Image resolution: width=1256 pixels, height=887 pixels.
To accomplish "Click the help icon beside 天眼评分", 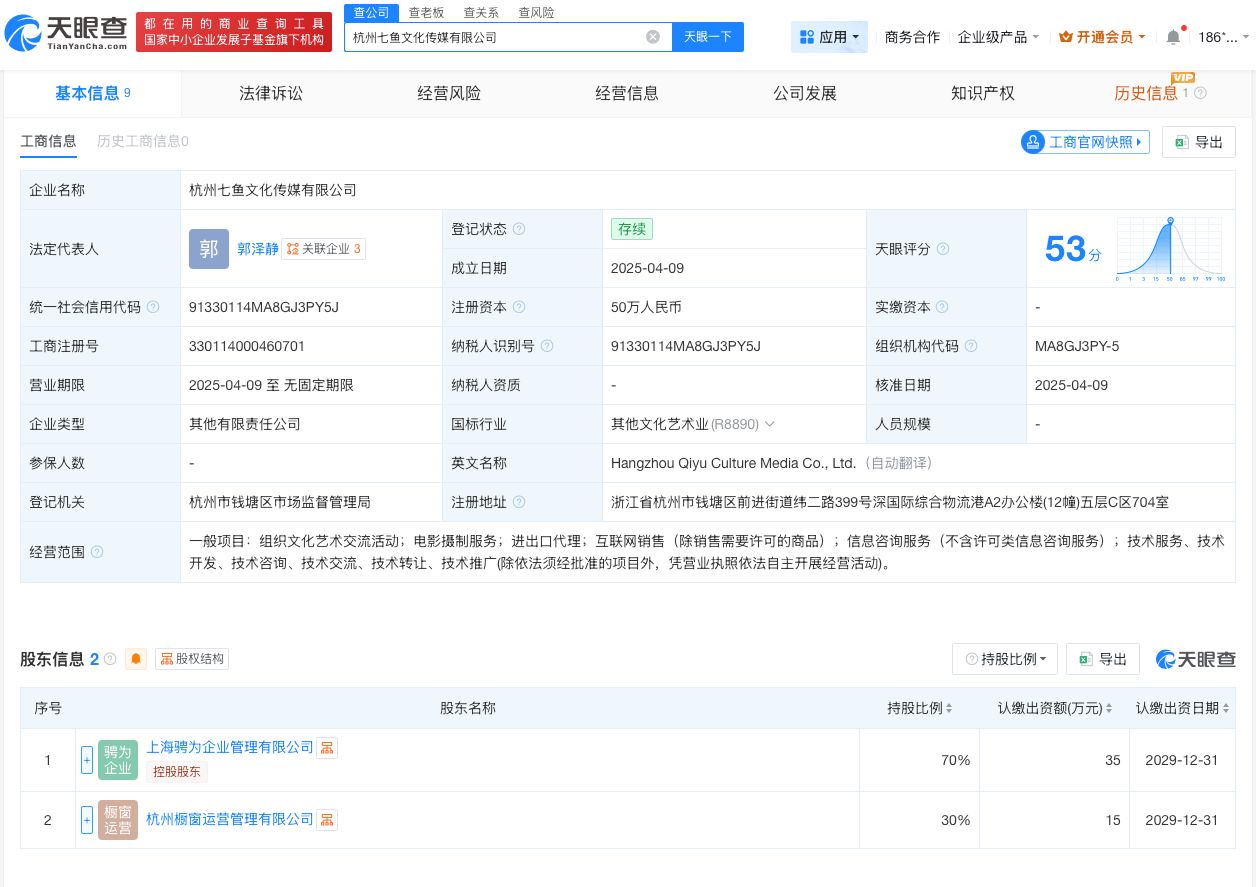I will pos(943,249).
